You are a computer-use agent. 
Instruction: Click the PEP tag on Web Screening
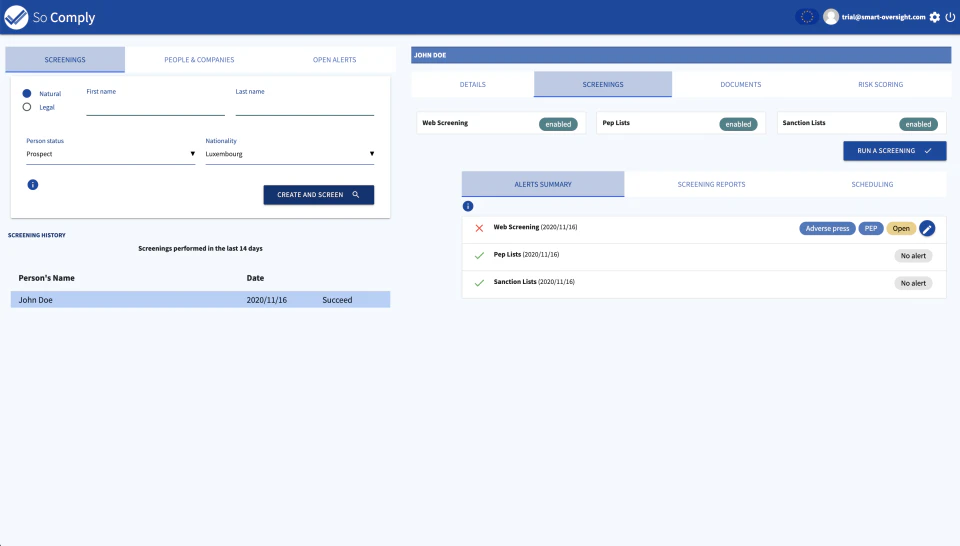(871, 228)
